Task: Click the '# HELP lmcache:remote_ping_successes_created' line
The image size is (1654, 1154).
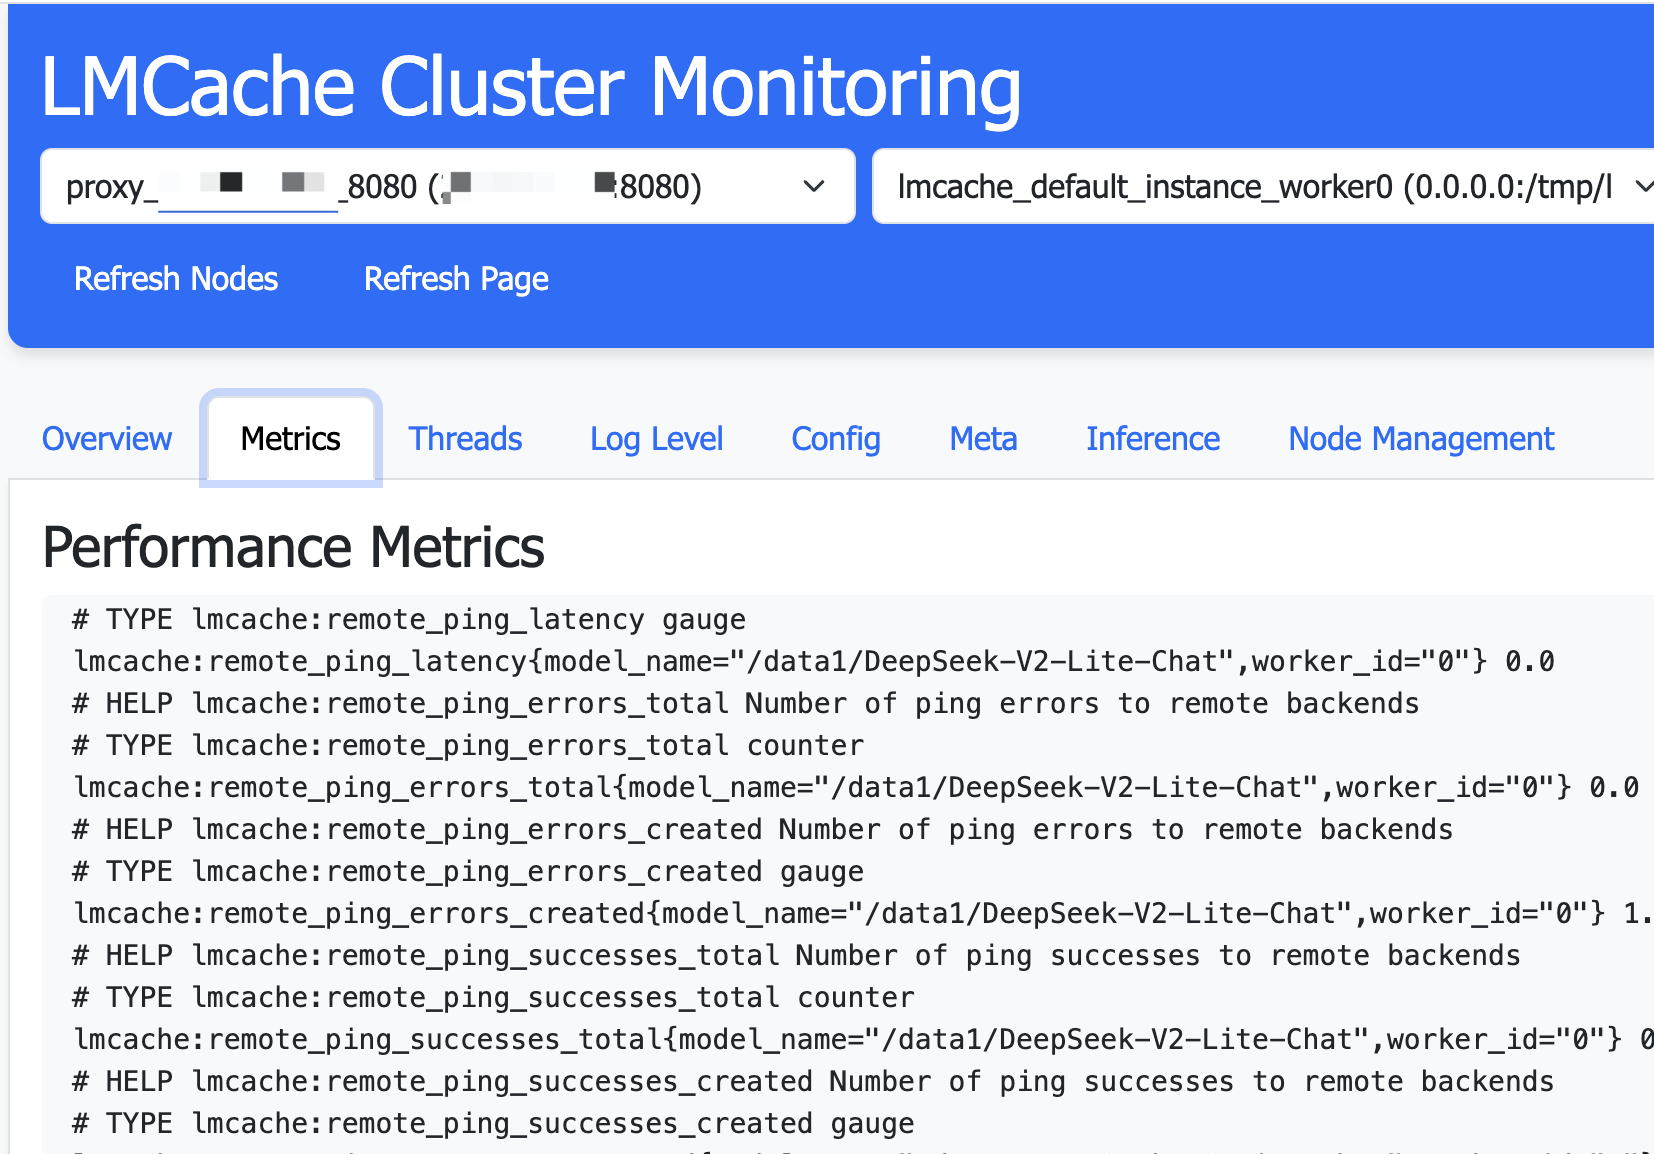Action: (813, 1081)
